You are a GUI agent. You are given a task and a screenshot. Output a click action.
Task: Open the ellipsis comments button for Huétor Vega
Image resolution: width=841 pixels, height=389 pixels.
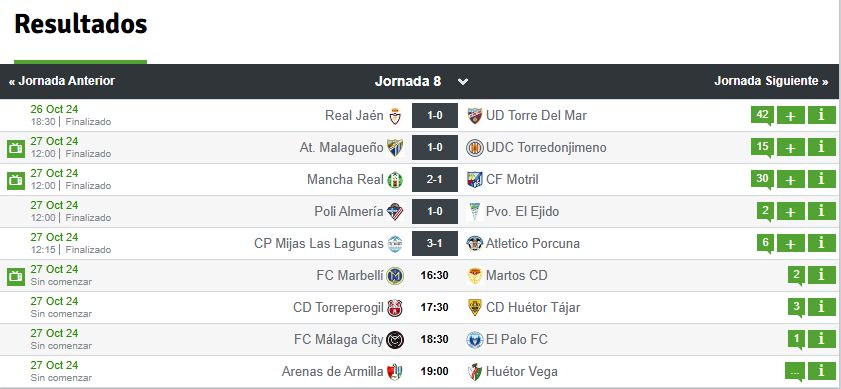point(795,371)
